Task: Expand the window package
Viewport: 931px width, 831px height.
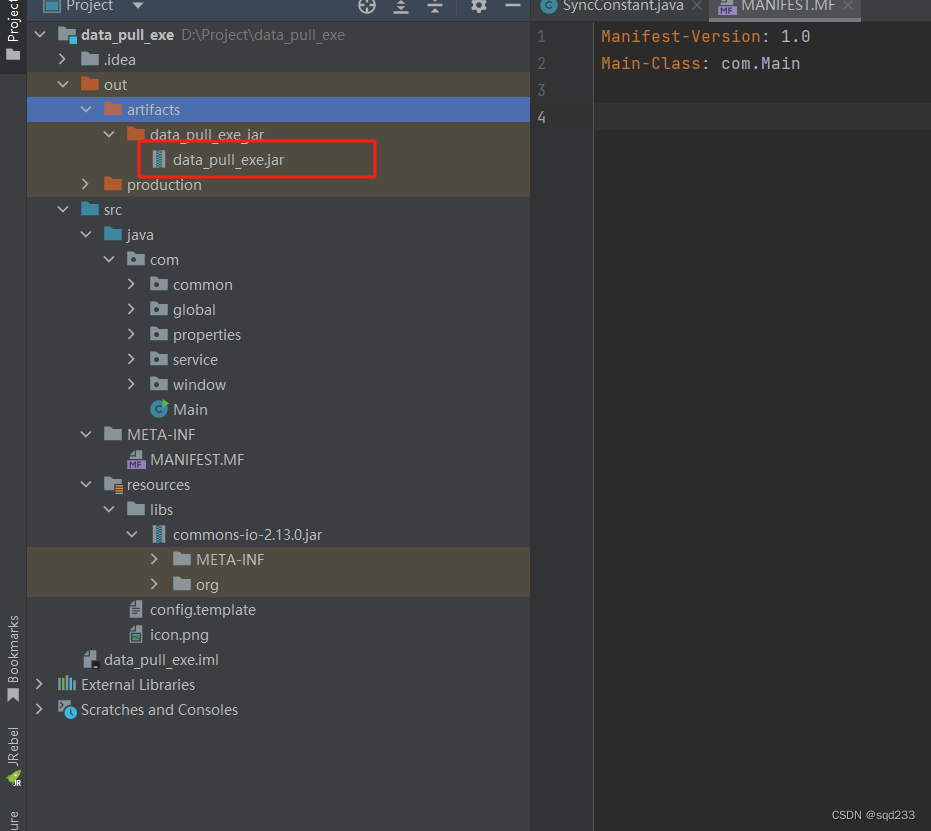Action: click(x=132, y=384)
